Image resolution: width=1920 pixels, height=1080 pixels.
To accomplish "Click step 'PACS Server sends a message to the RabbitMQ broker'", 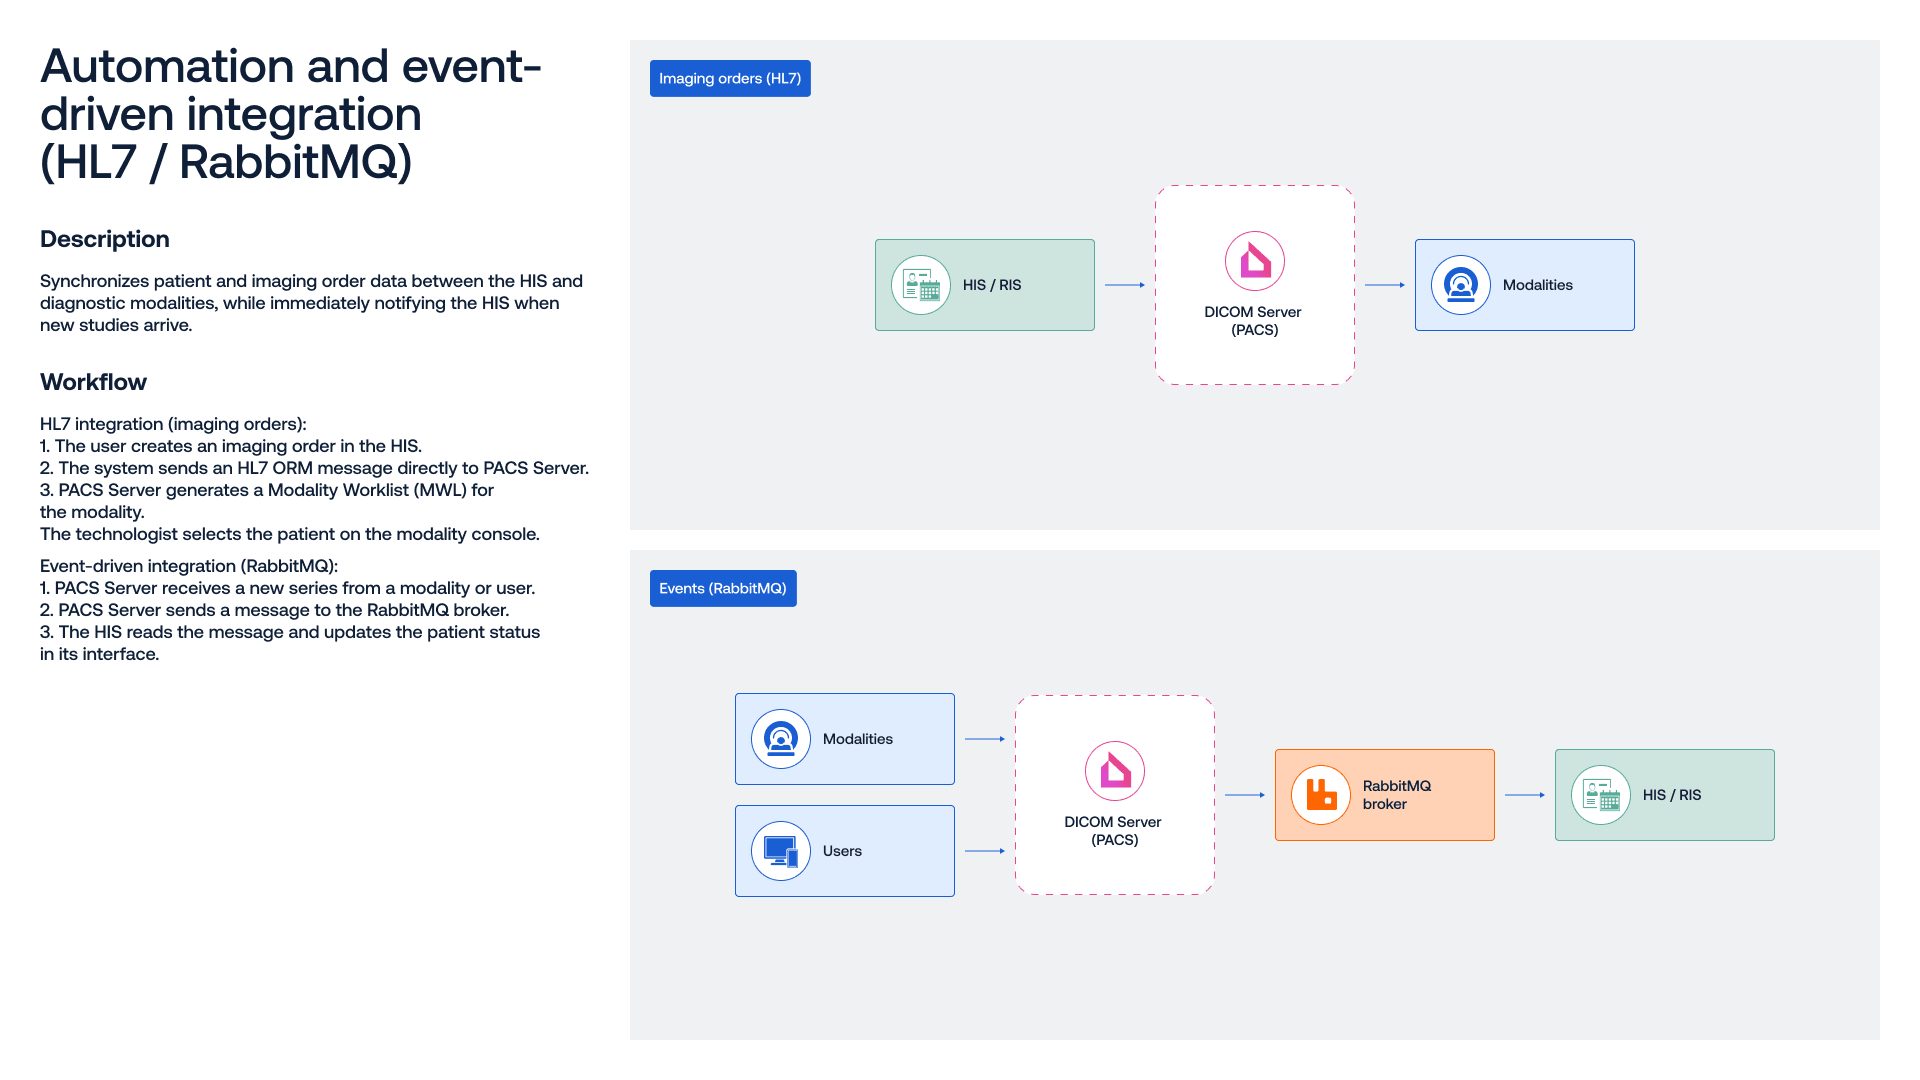I will (x=274, y=610).
